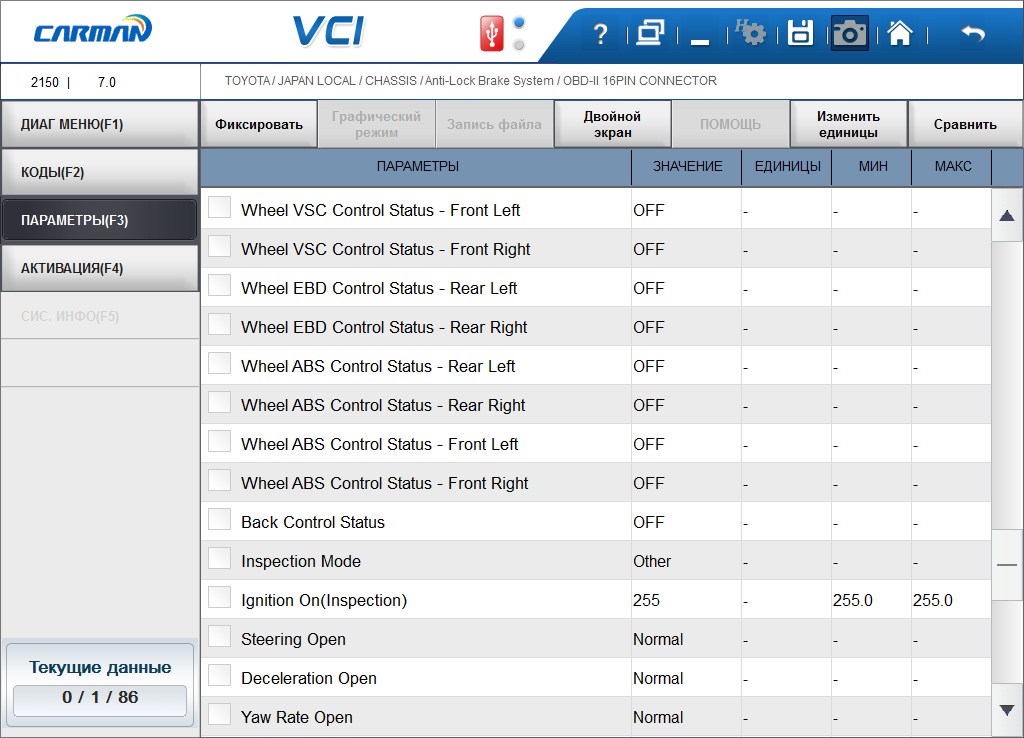Viewport: 1024px width, 738px height.
Task: Click the TOYOTA breadcrumb path text
Action: pos(470,81)
